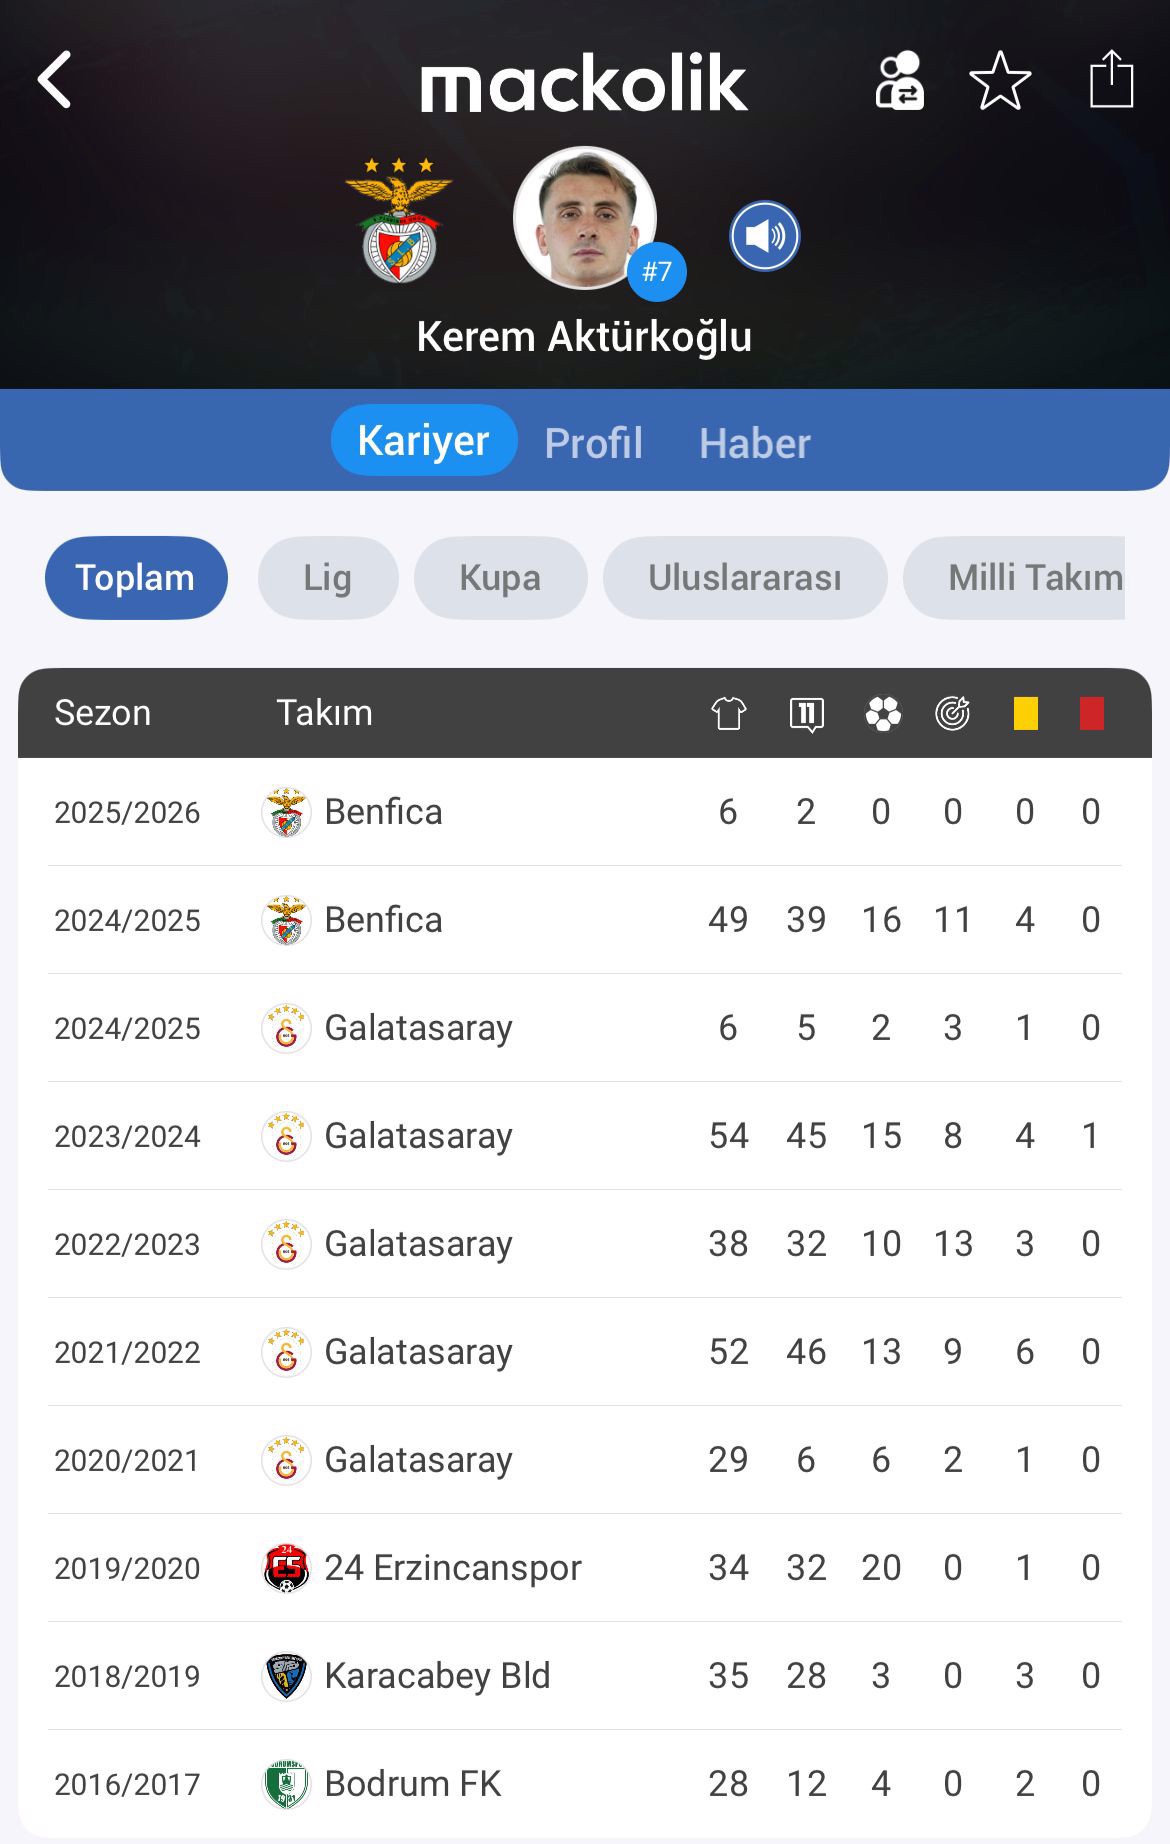Tap the Kerem Aktürkoğlu profile photo
Screen dimensions: 1170x1844
pos(585,219)
